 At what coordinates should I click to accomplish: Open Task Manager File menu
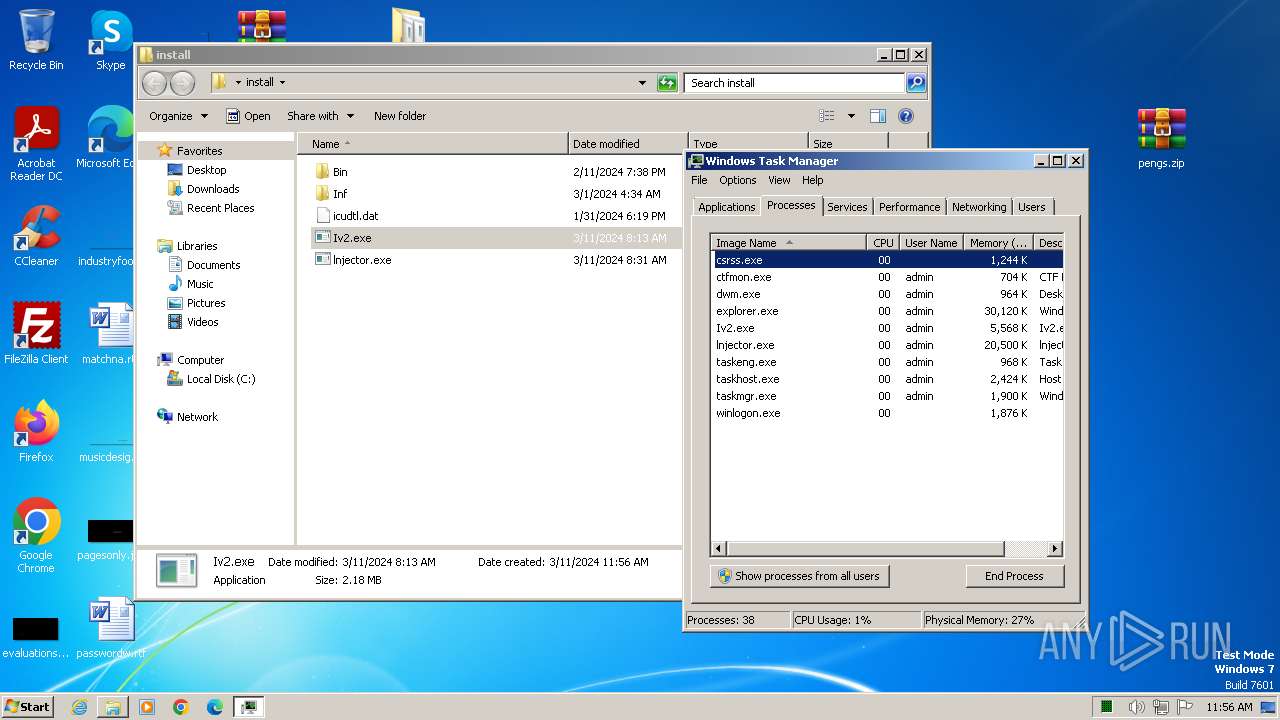(x=699, y=180)
